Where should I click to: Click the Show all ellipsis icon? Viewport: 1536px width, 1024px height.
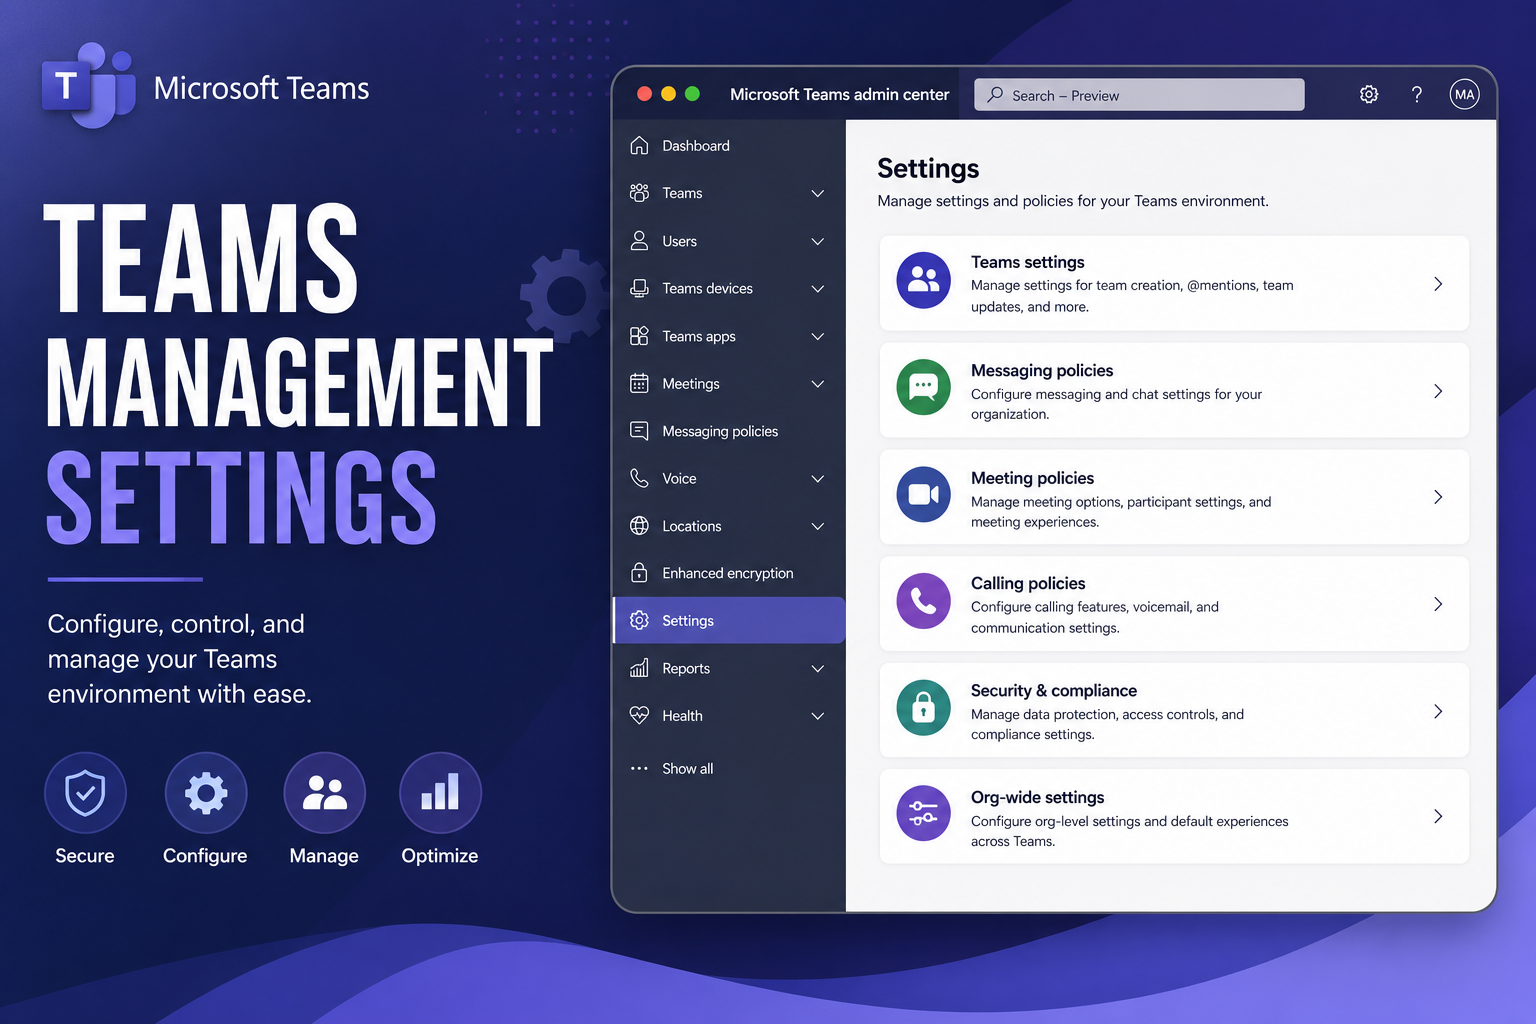[x=639, y=768]
